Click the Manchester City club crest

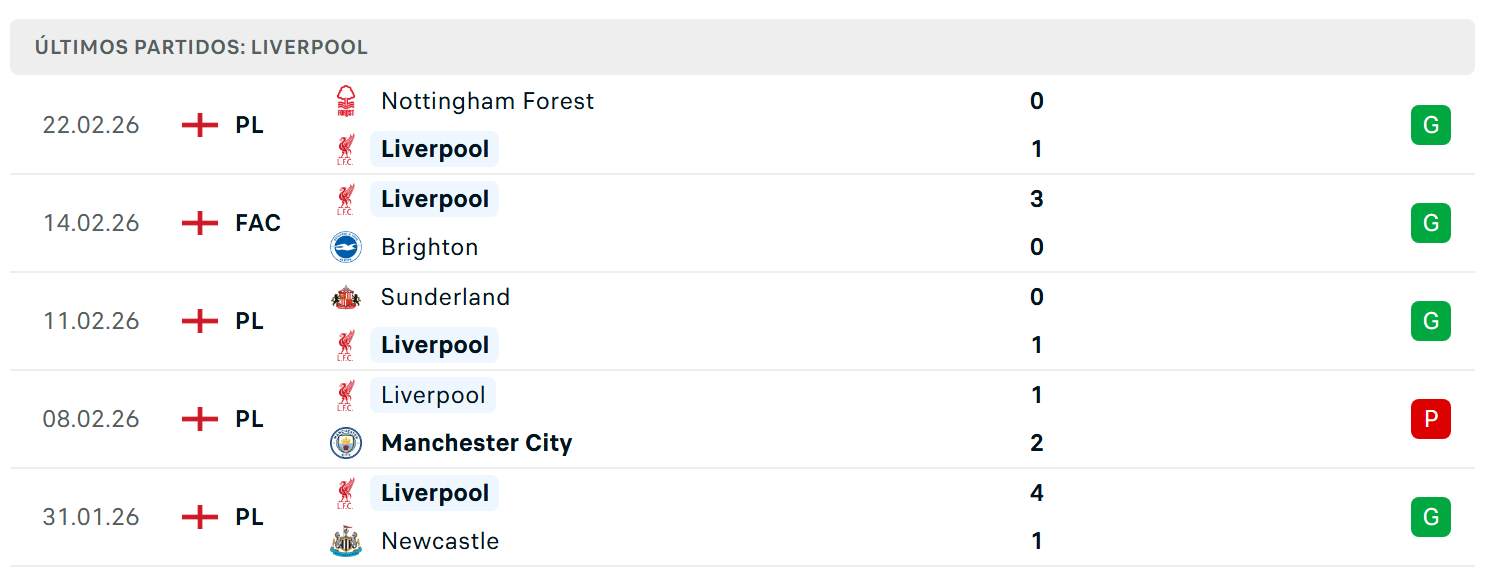(346, 443)
